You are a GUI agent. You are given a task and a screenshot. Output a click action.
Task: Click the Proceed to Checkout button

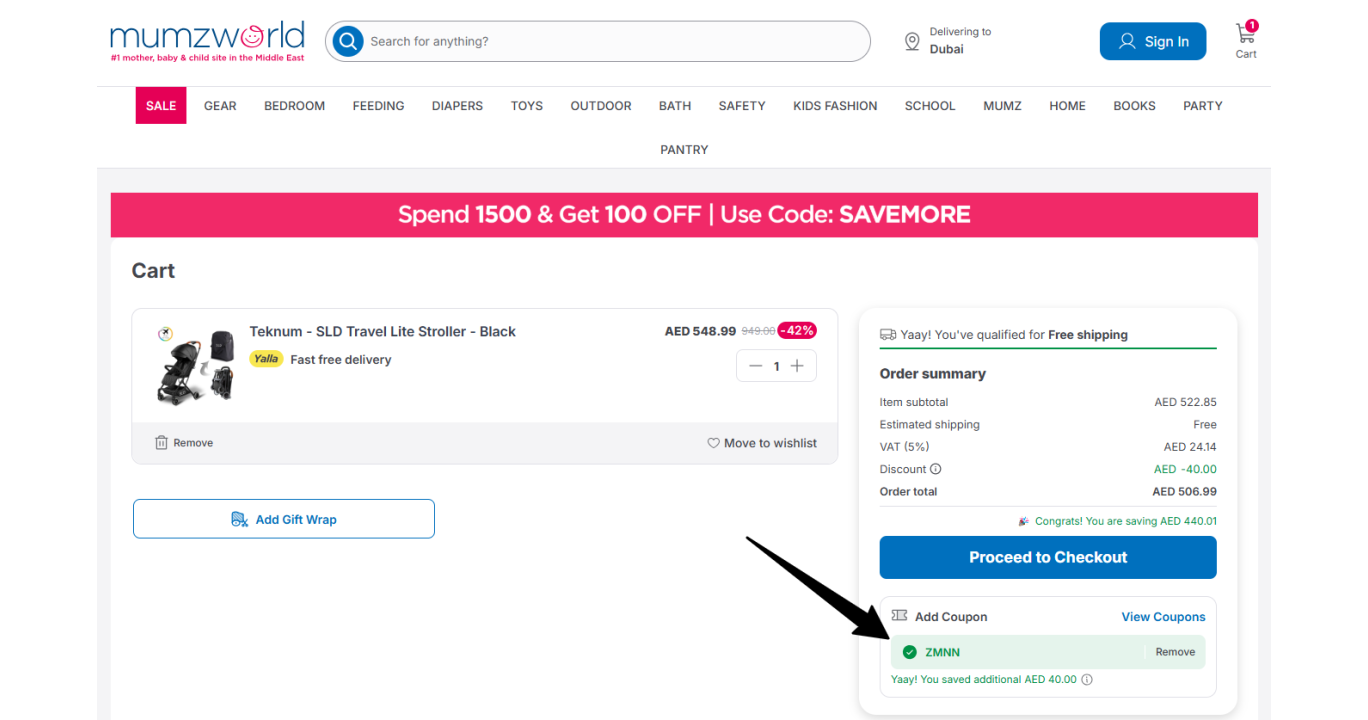[x=1048, y=557]
